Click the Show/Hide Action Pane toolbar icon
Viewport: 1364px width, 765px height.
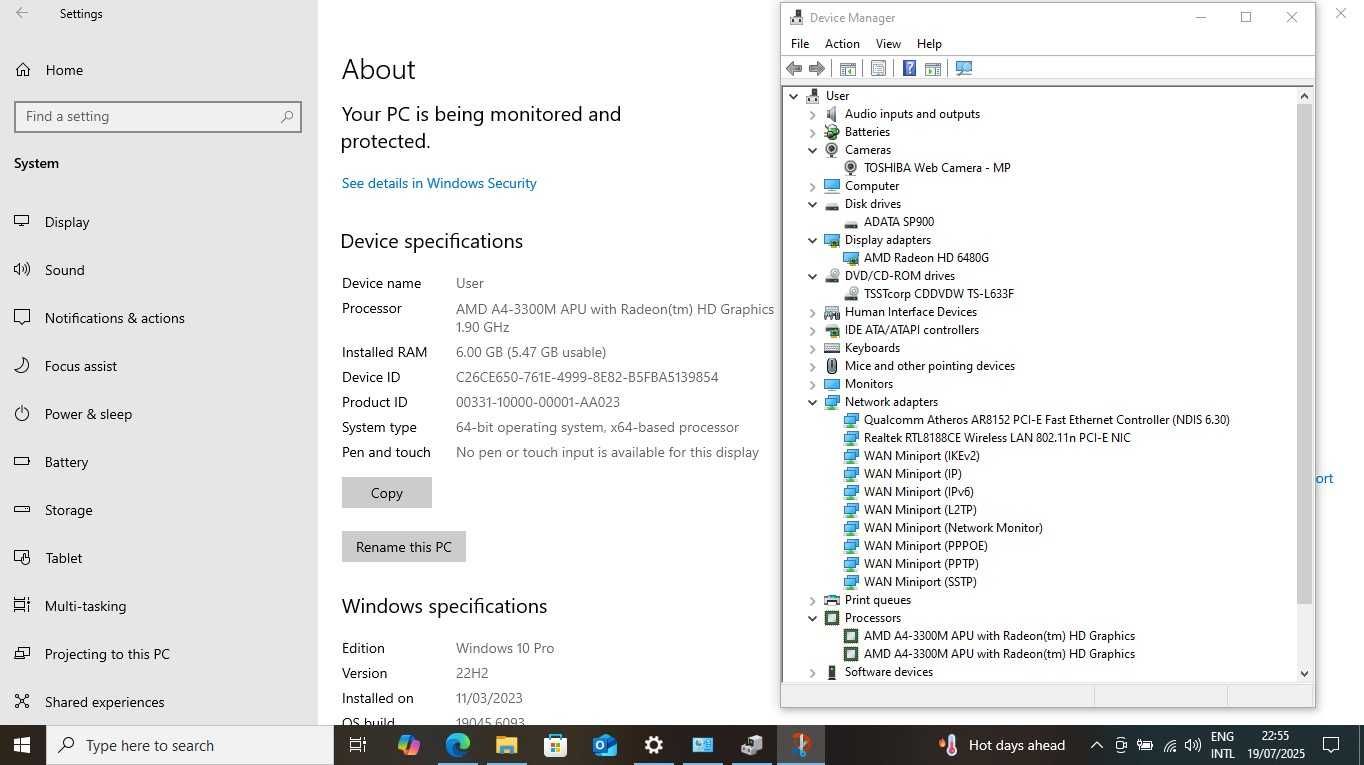pyautogui.click(x=932, y=68)
